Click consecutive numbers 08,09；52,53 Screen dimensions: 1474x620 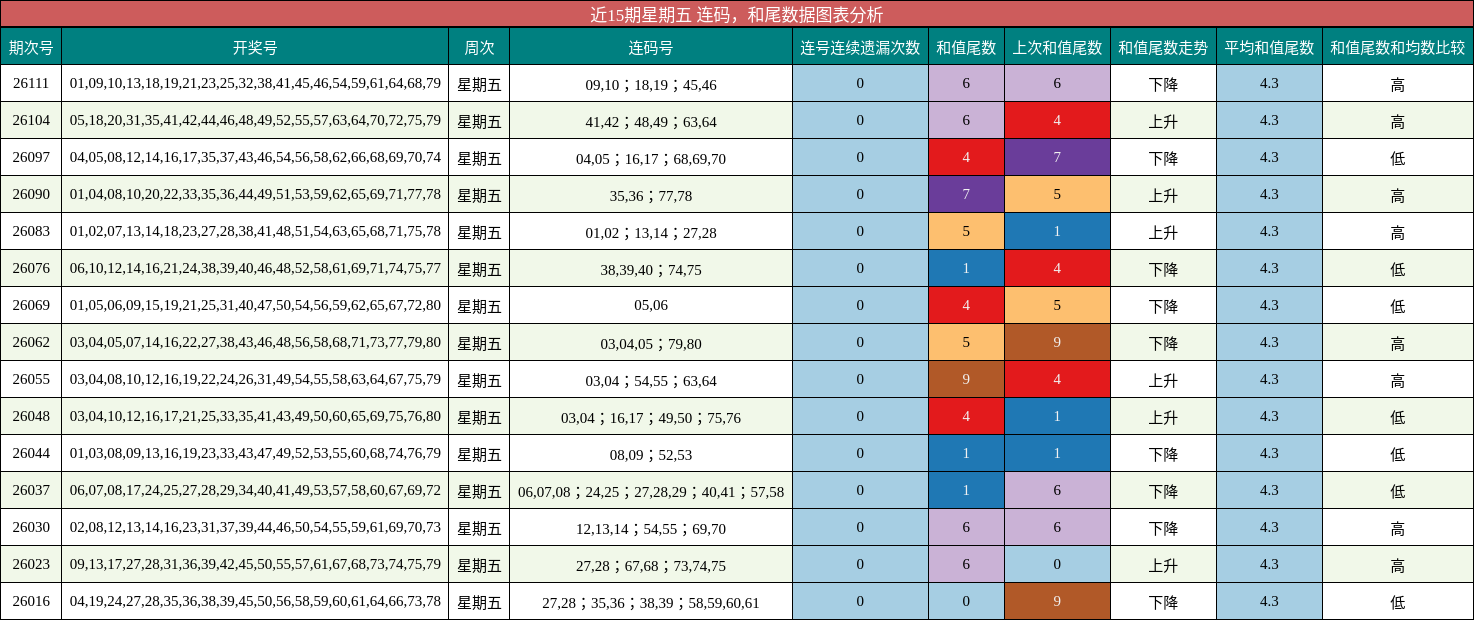[x=651, y=455]
